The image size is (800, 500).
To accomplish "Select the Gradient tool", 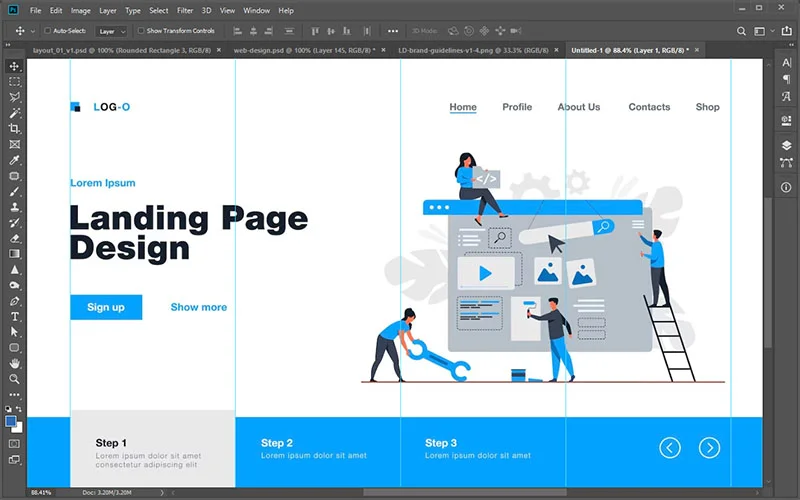I will tap(14, 254).
